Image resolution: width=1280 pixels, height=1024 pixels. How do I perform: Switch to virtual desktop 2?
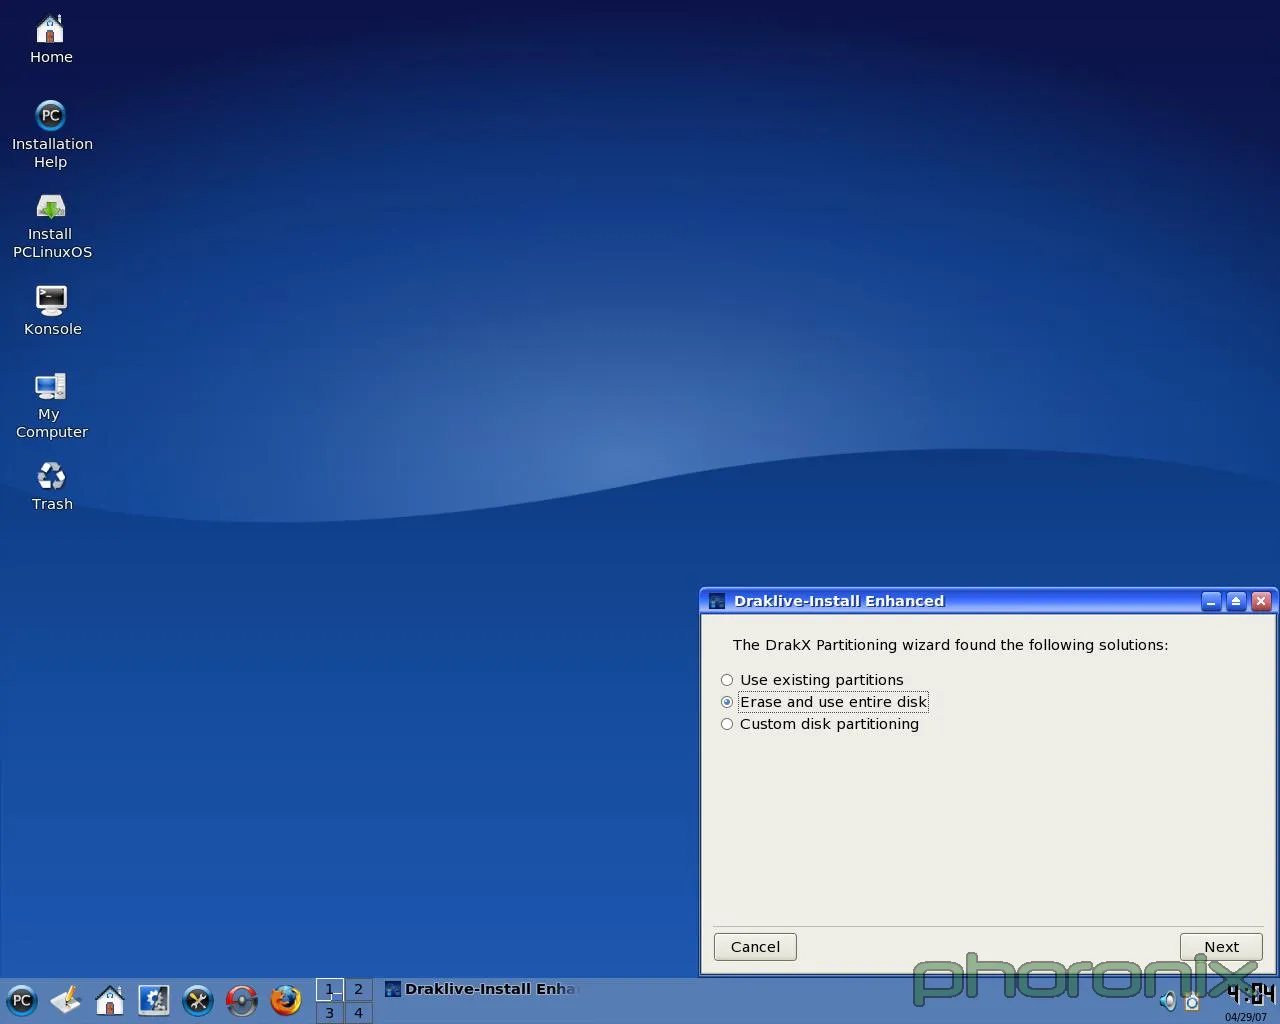pos(358,989)
